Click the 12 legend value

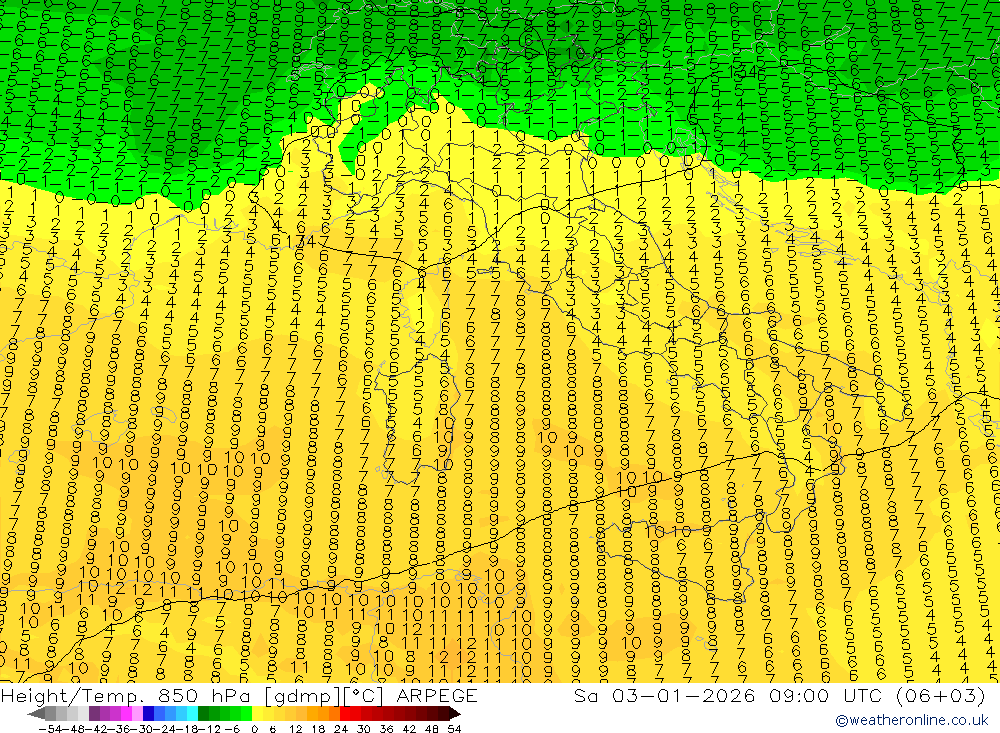(x=295, y=729)
